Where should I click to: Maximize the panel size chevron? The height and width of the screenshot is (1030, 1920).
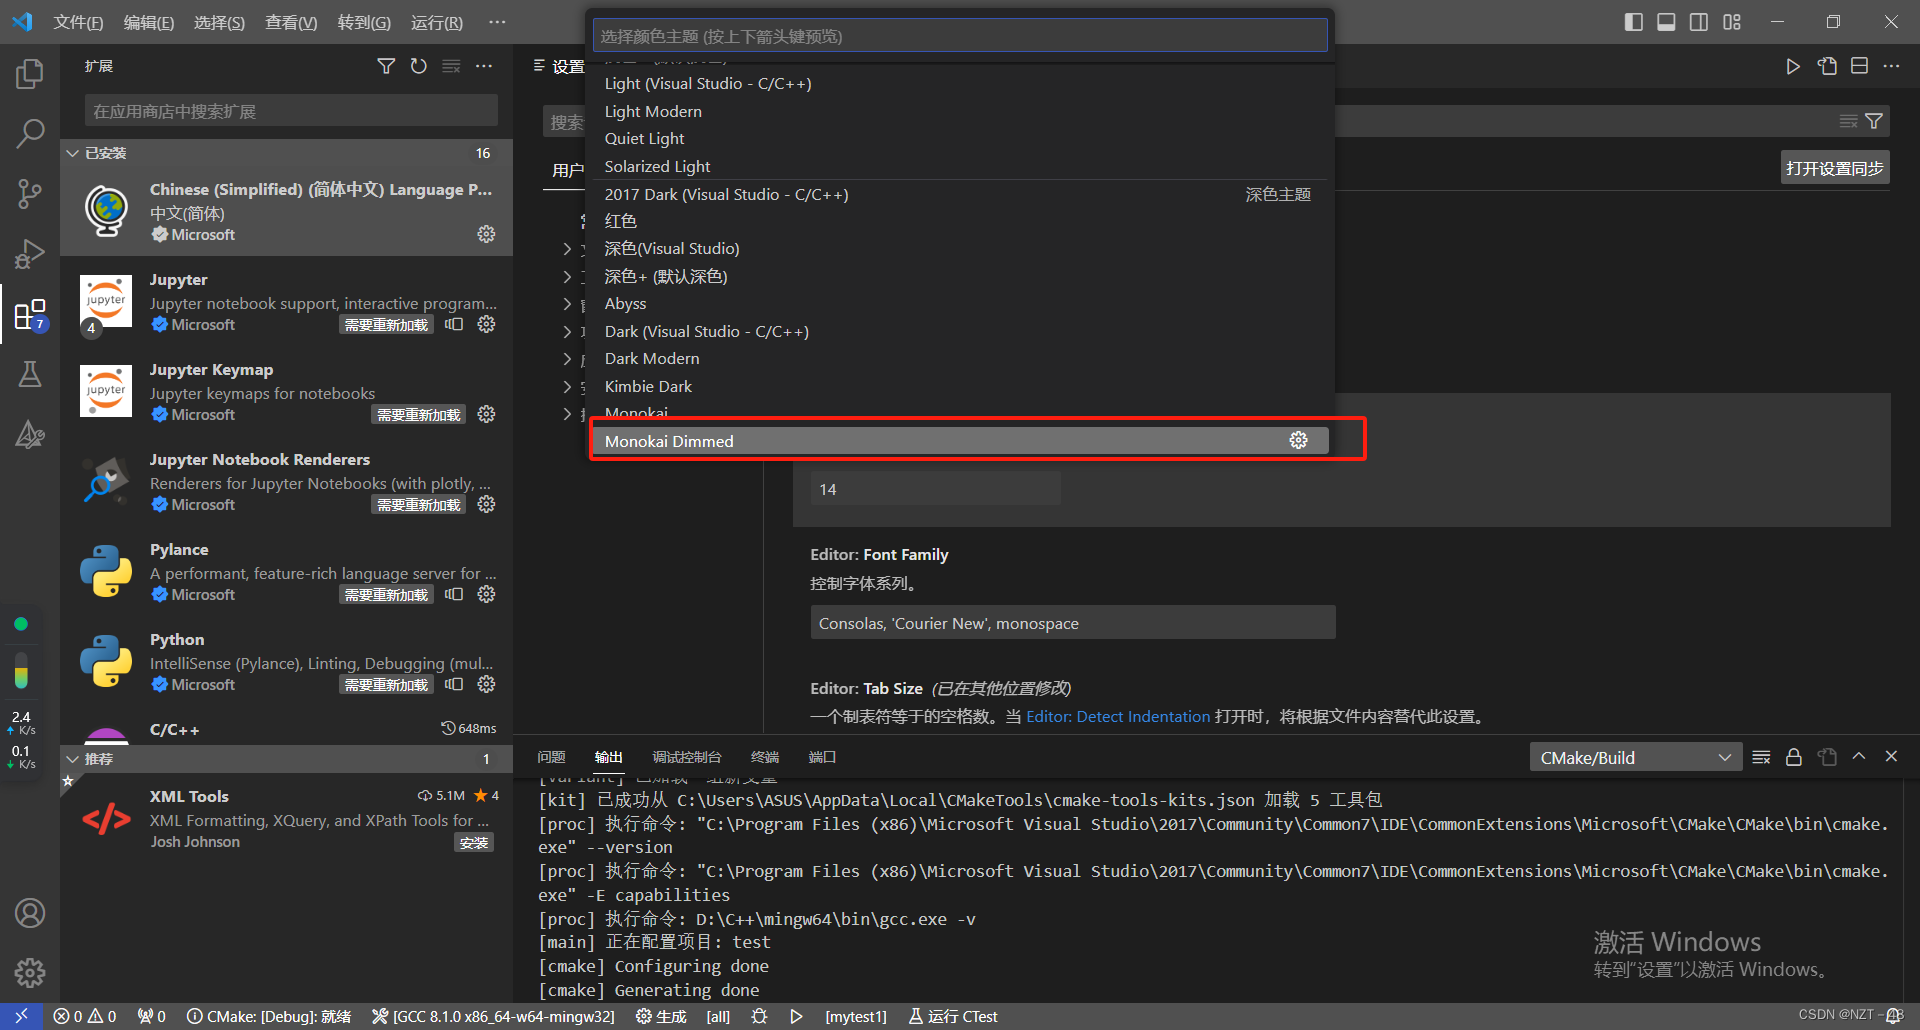[1859, 757]
